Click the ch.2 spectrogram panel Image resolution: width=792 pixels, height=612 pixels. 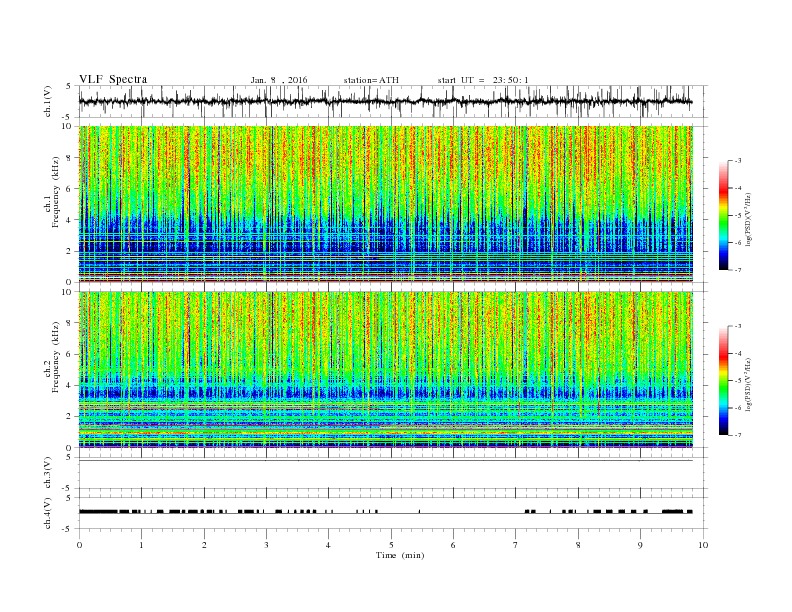pyautogui.click(x=386, y=370)
